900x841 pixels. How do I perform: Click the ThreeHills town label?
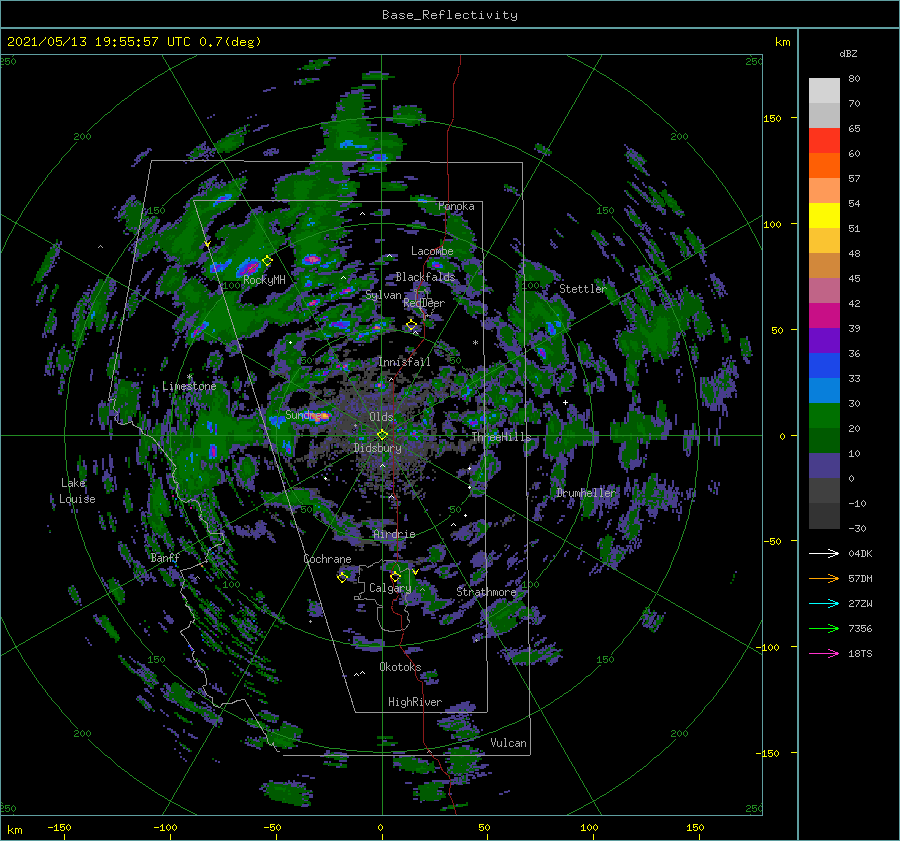pyautogui.click(x=501, y=437)
